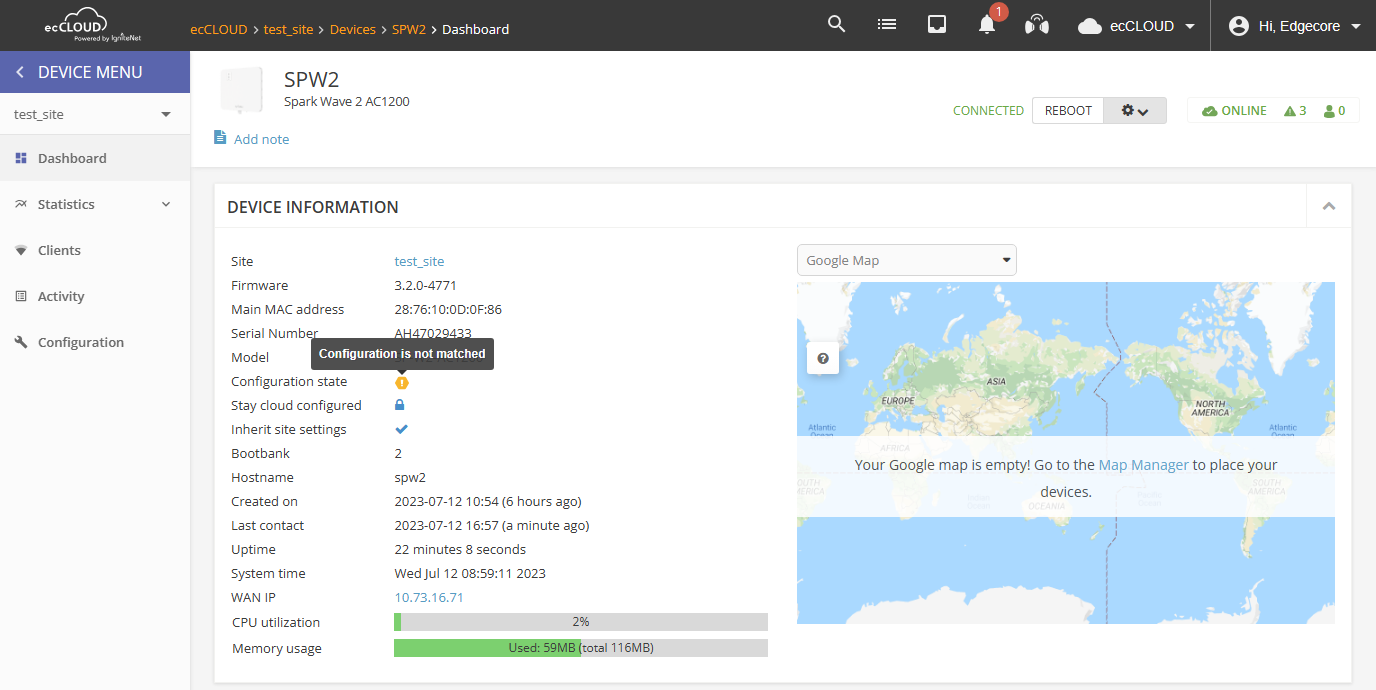
Task: Open the gear settings dropdown button
Action: click(1135, 110)
